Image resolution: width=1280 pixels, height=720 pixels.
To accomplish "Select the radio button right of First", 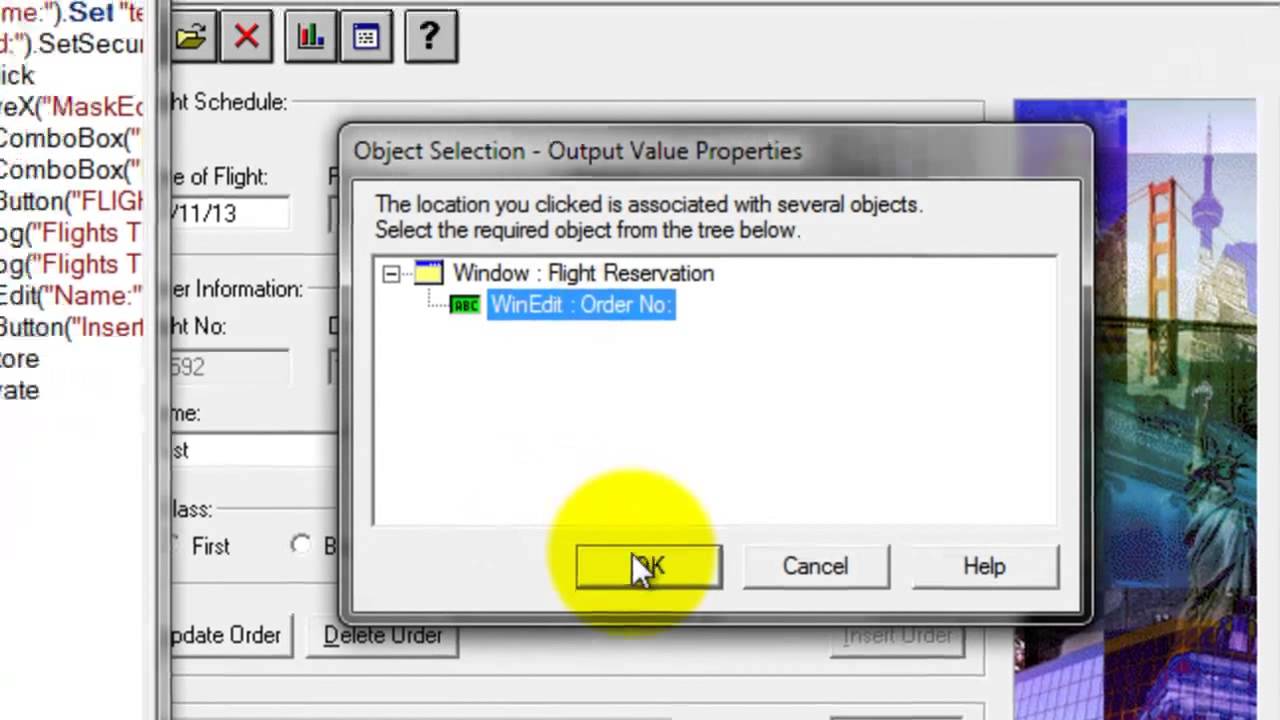I will (300, 545).
